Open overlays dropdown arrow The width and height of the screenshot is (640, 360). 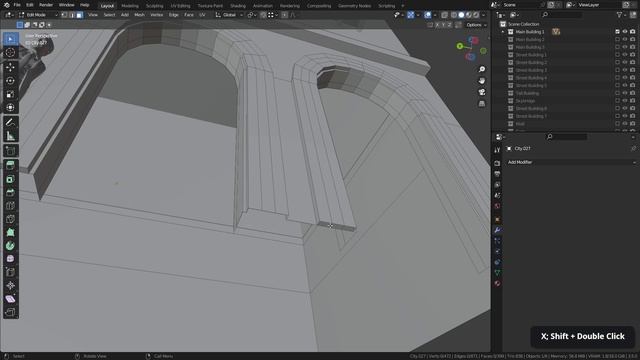[x=435, y=15]
